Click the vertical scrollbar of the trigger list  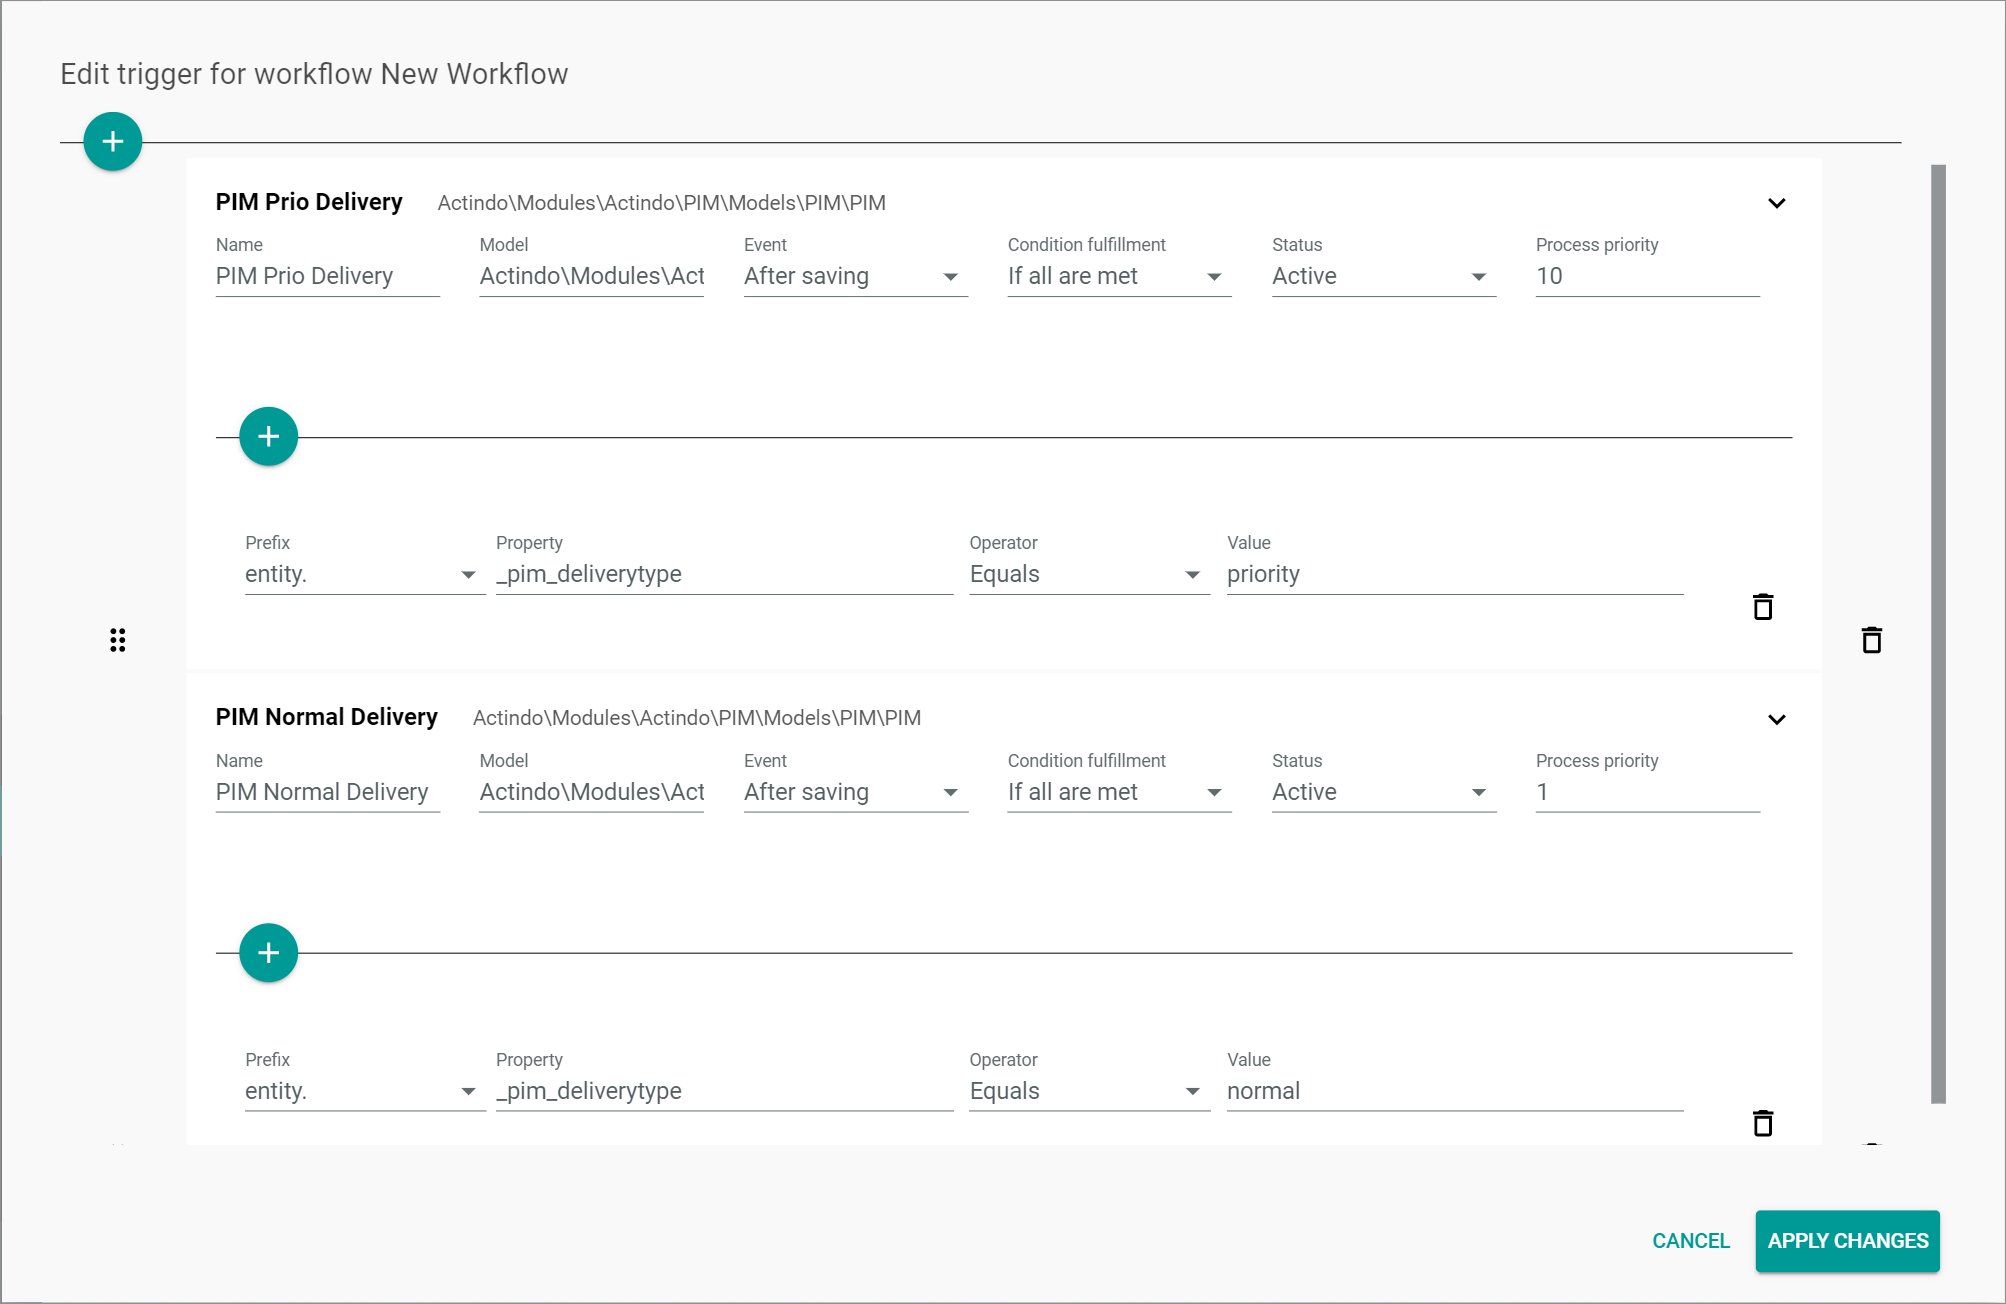(x=1938, y=634)
